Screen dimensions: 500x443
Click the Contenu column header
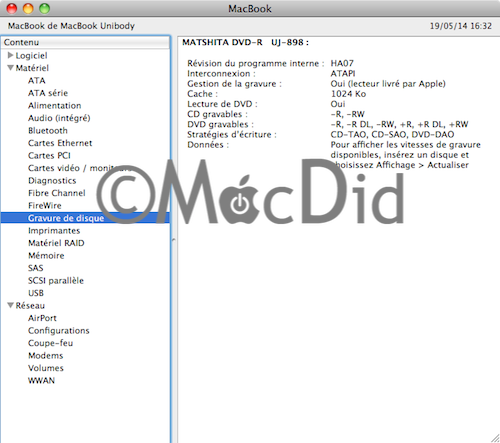[x=85, y=42]
